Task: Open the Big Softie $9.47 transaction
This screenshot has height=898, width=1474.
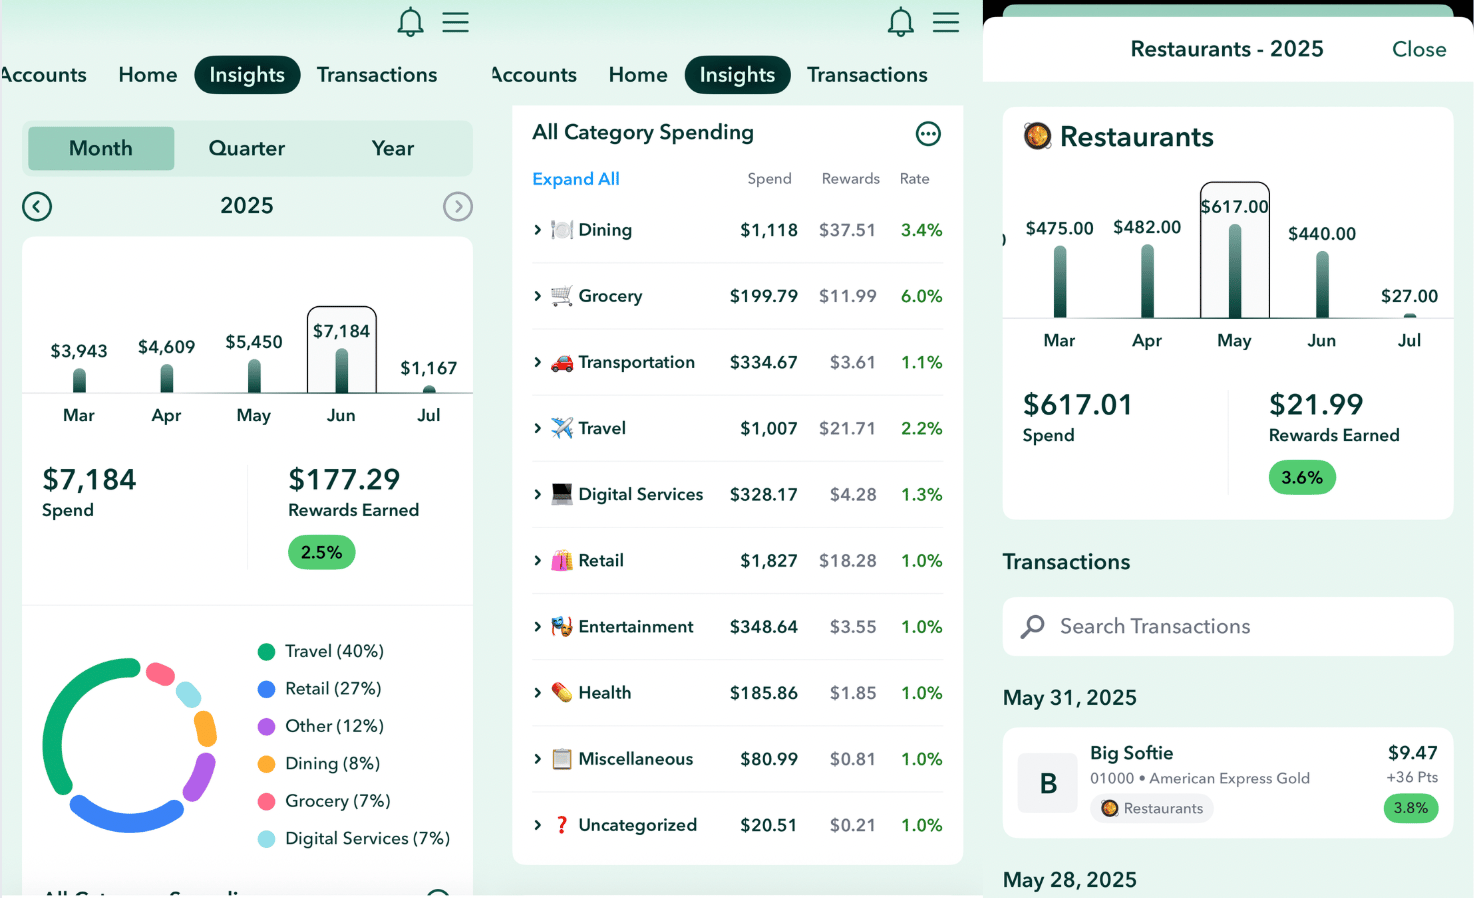Action: (x=1228, y=783)
